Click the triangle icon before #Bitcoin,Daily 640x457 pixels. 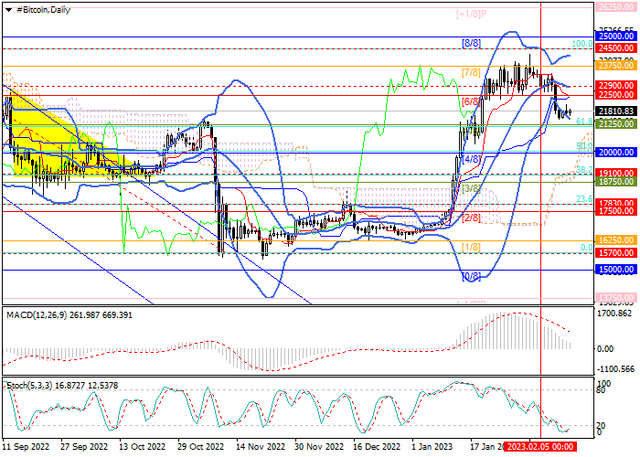point(7,8)
